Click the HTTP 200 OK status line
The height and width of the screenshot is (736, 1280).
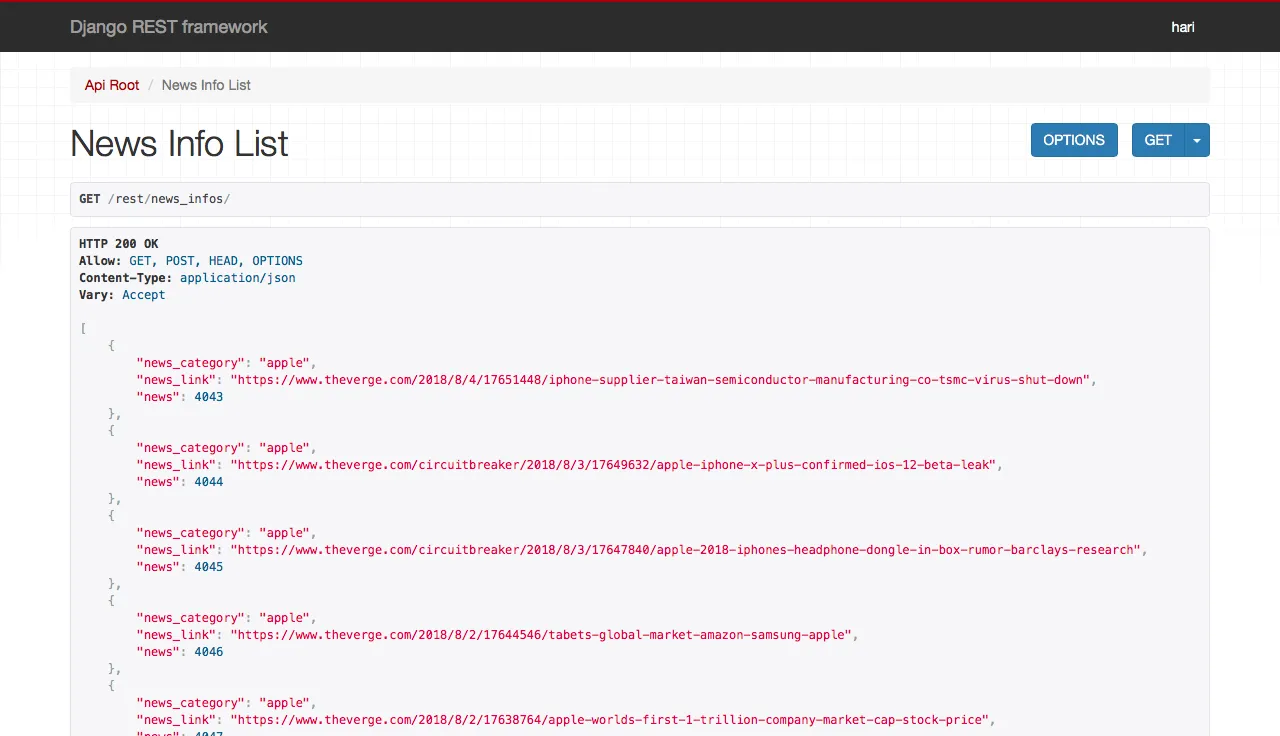click(x=119, y=244)
